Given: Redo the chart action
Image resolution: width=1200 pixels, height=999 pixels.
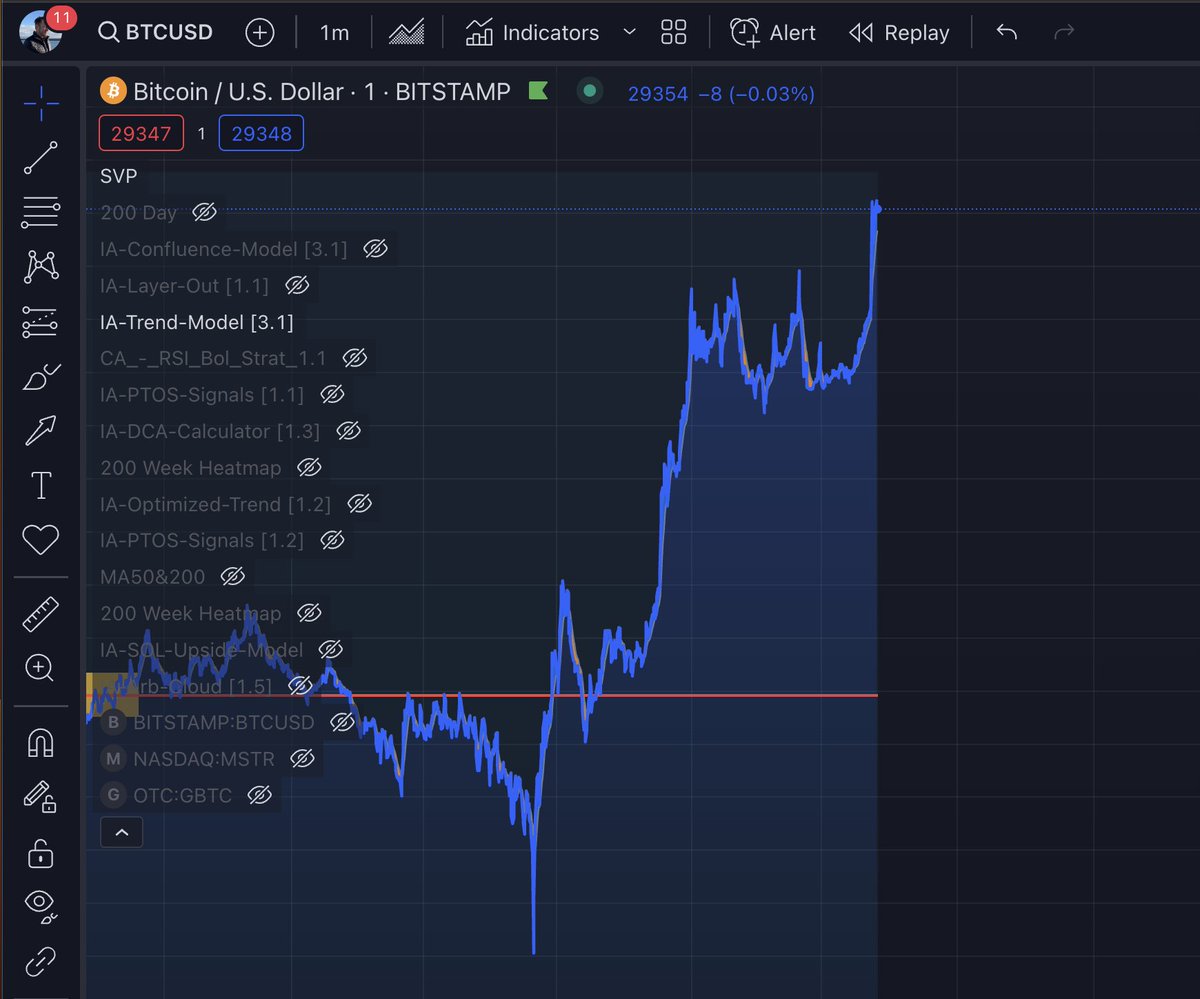Looking at the screenshot, I should [1064, 32].
